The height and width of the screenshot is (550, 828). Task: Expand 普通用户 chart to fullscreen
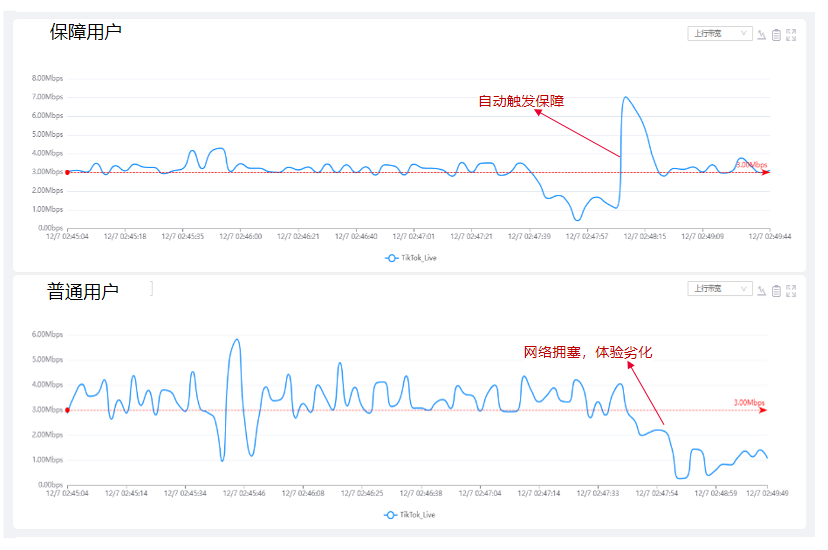[x=791, y=290]
